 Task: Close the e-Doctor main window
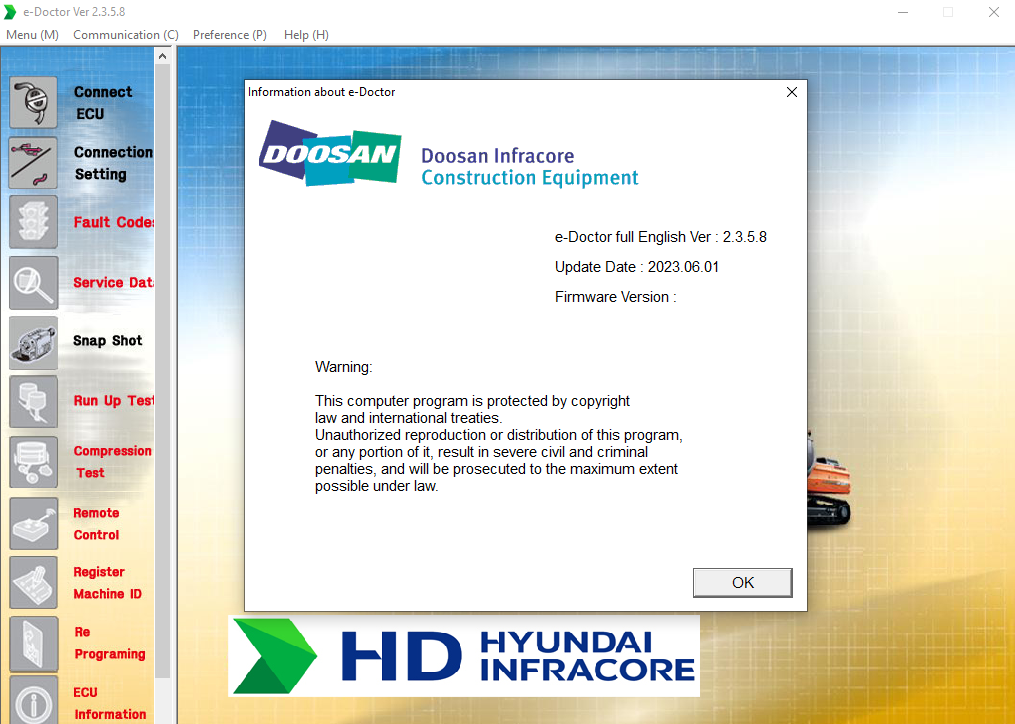coord(994,12)
